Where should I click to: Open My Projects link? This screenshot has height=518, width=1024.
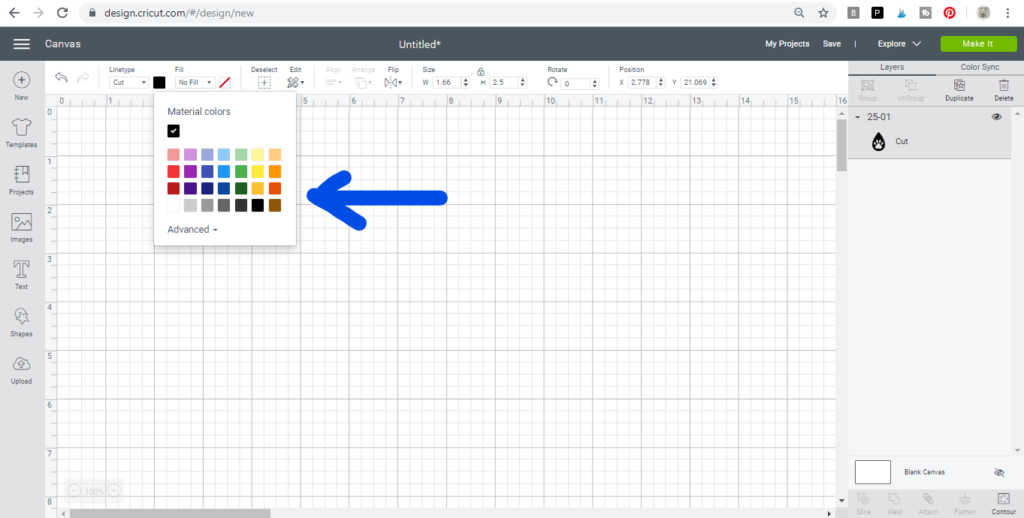click(787, 44)
